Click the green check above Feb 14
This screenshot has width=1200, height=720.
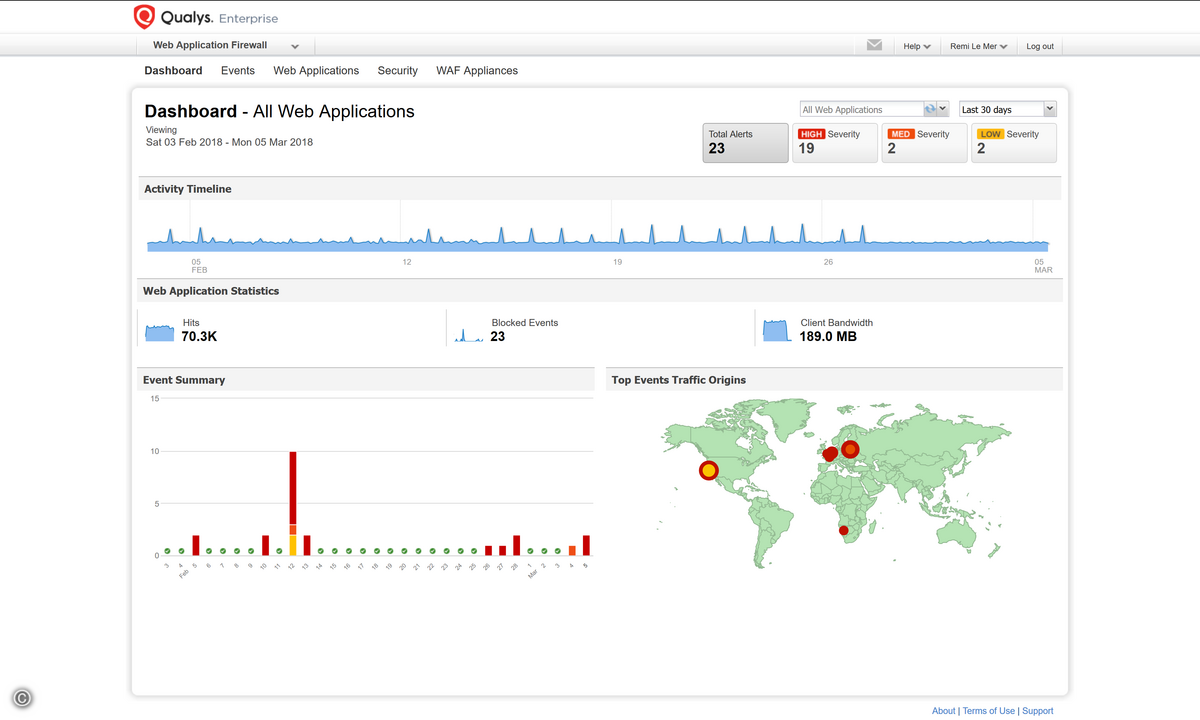coord(321,551)
